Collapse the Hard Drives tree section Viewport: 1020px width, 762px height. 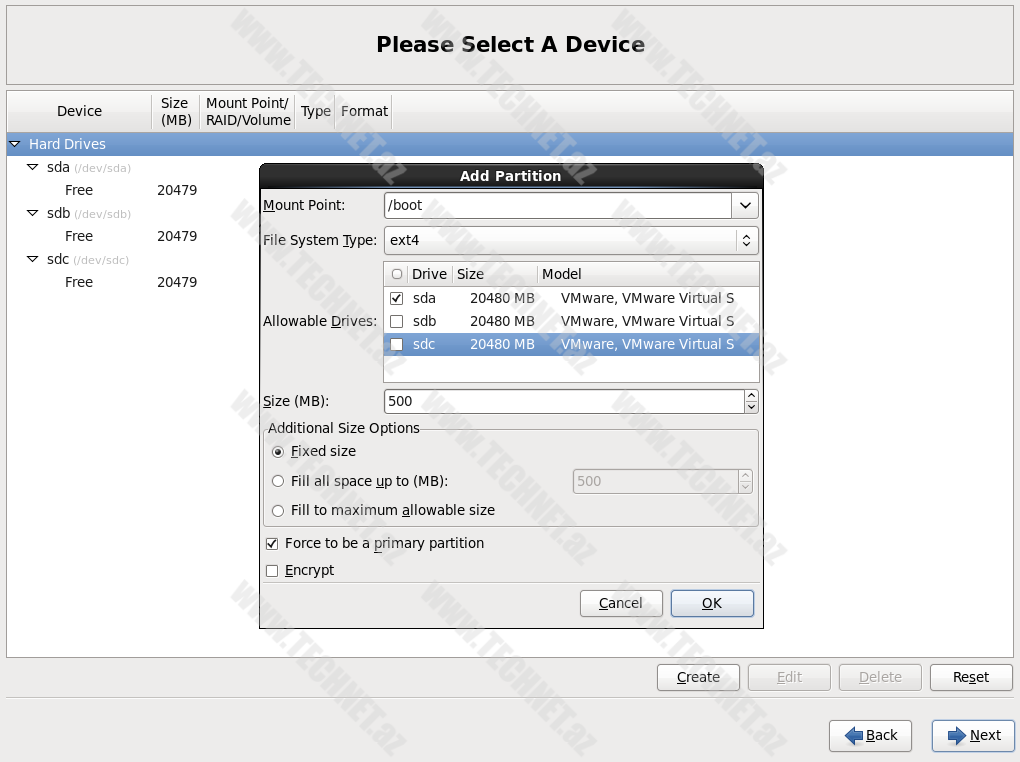(x=15, y=144)
